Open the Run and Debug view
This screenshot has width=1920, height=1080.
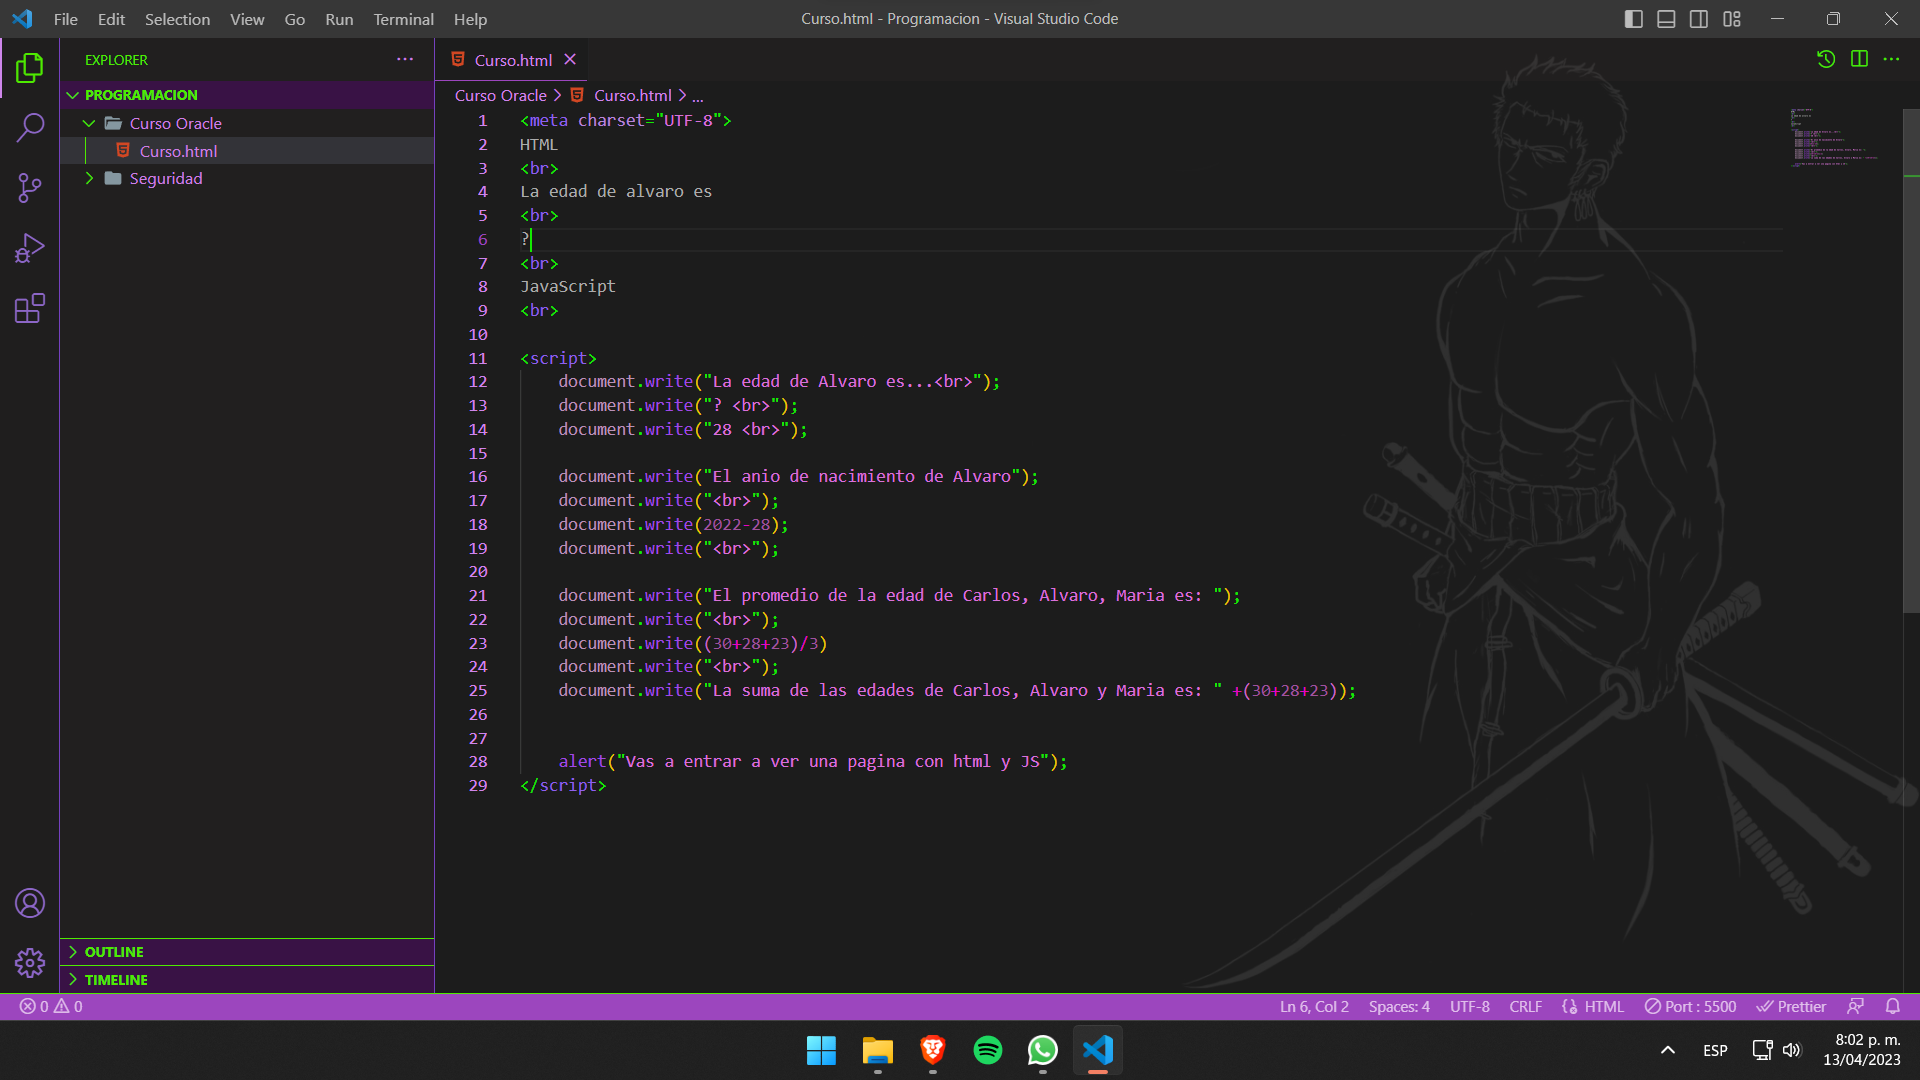tap(30, 248)
